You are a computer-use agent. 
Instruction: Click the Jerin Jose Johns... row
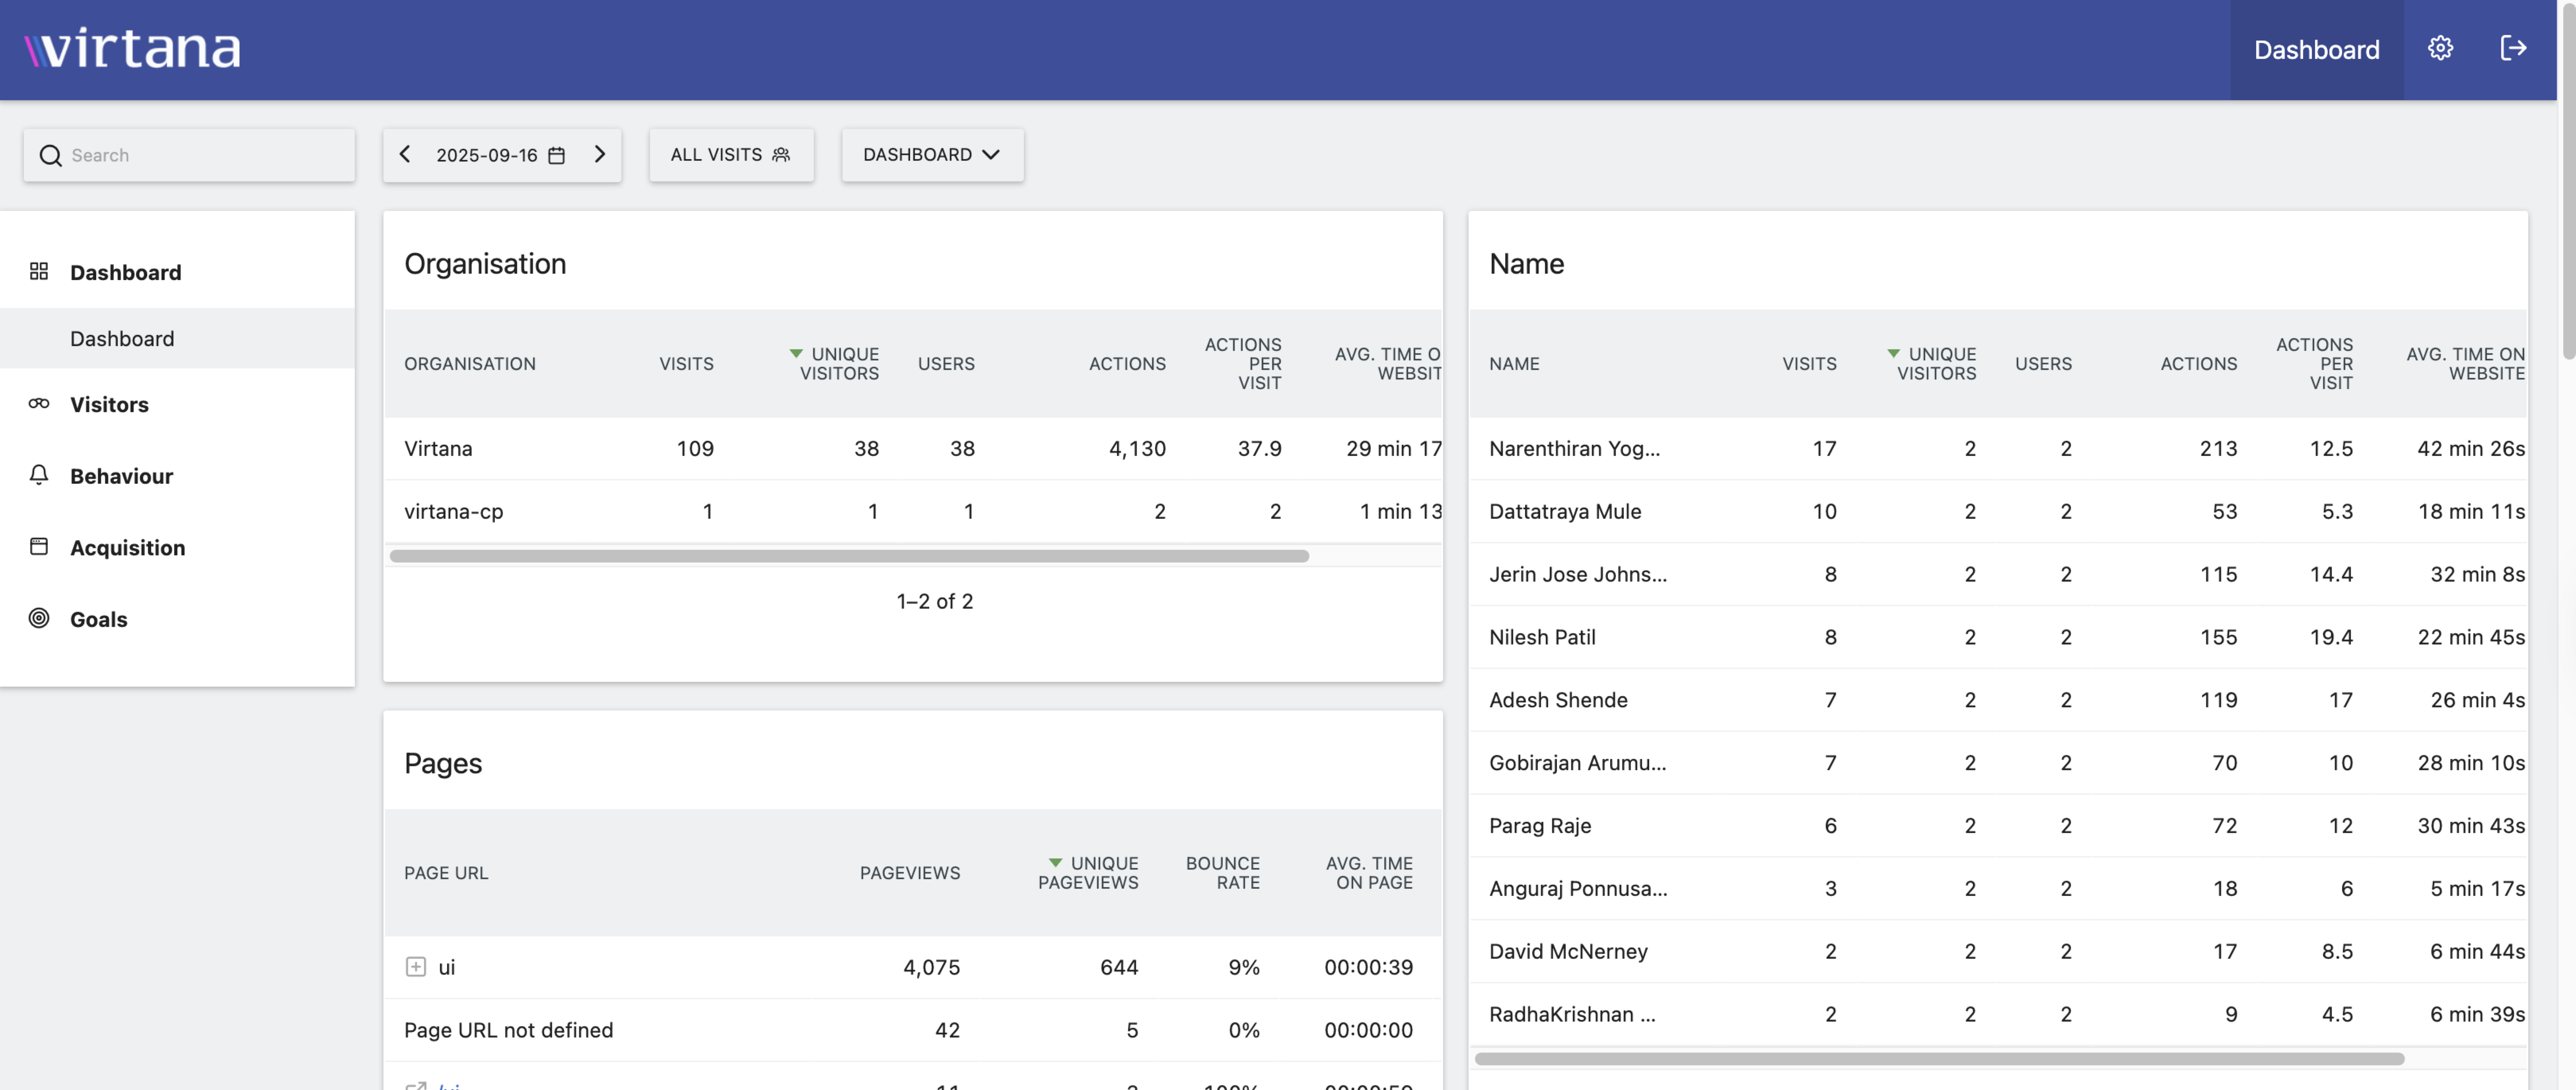pos(1998,574)
